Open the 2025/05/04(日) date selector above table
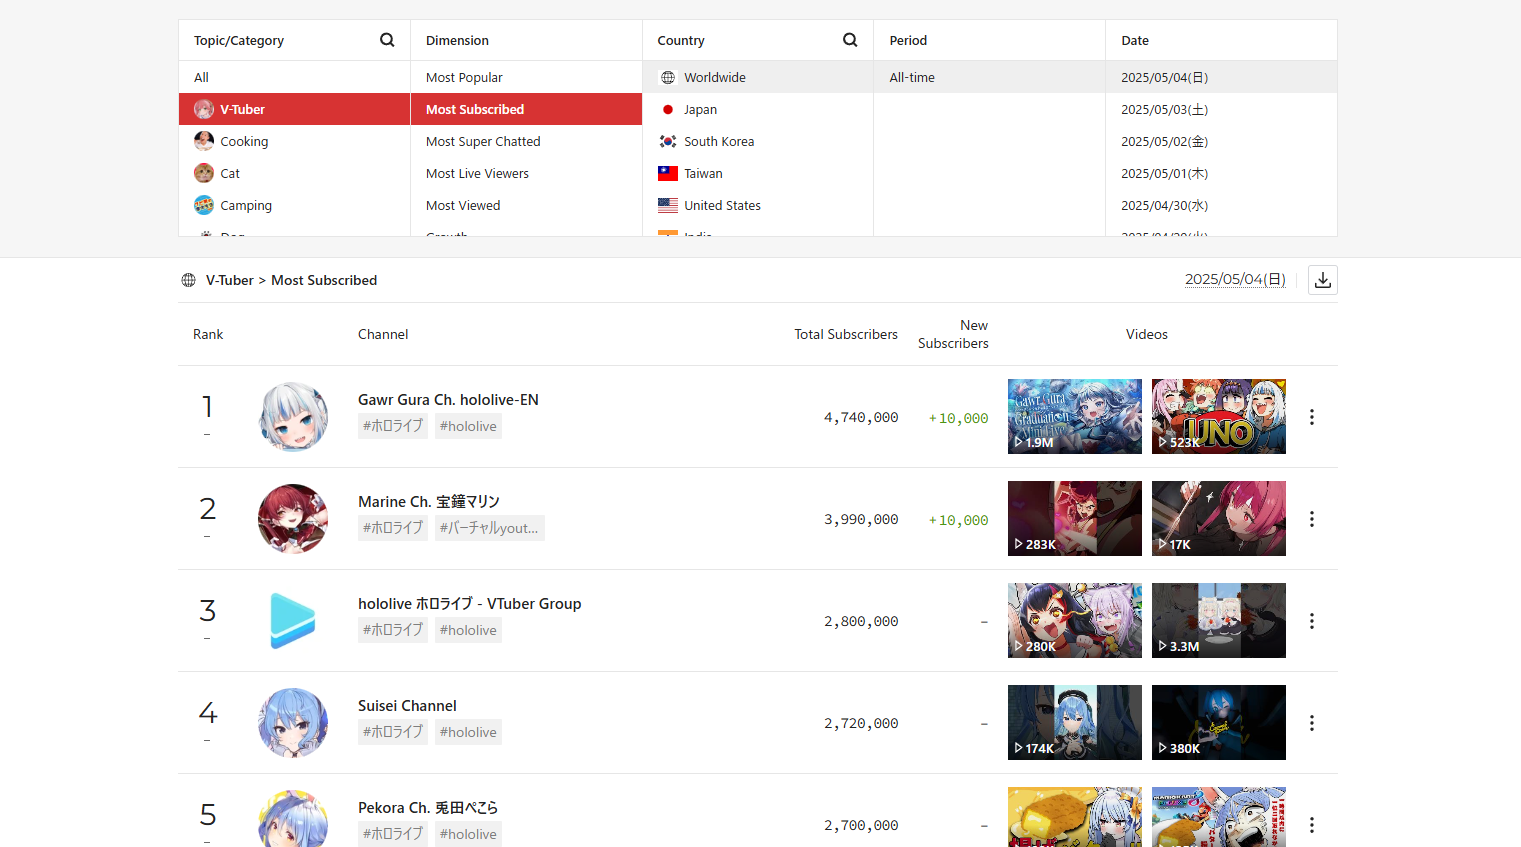This screenshot has width=1521, height=847. tap(1235, 279)
